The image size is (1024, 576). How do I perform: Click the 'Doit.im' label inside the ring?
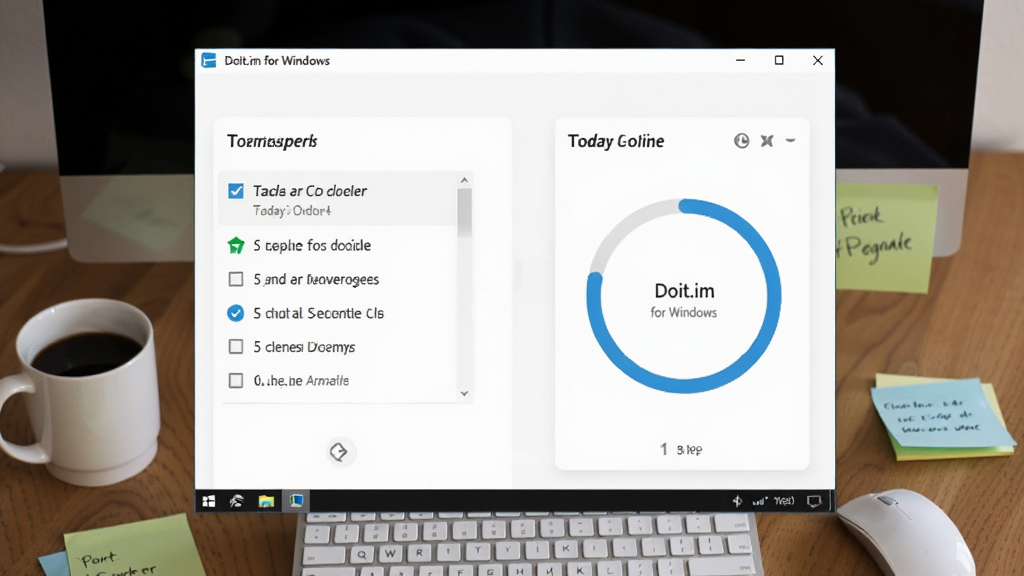tap(684, 291)
